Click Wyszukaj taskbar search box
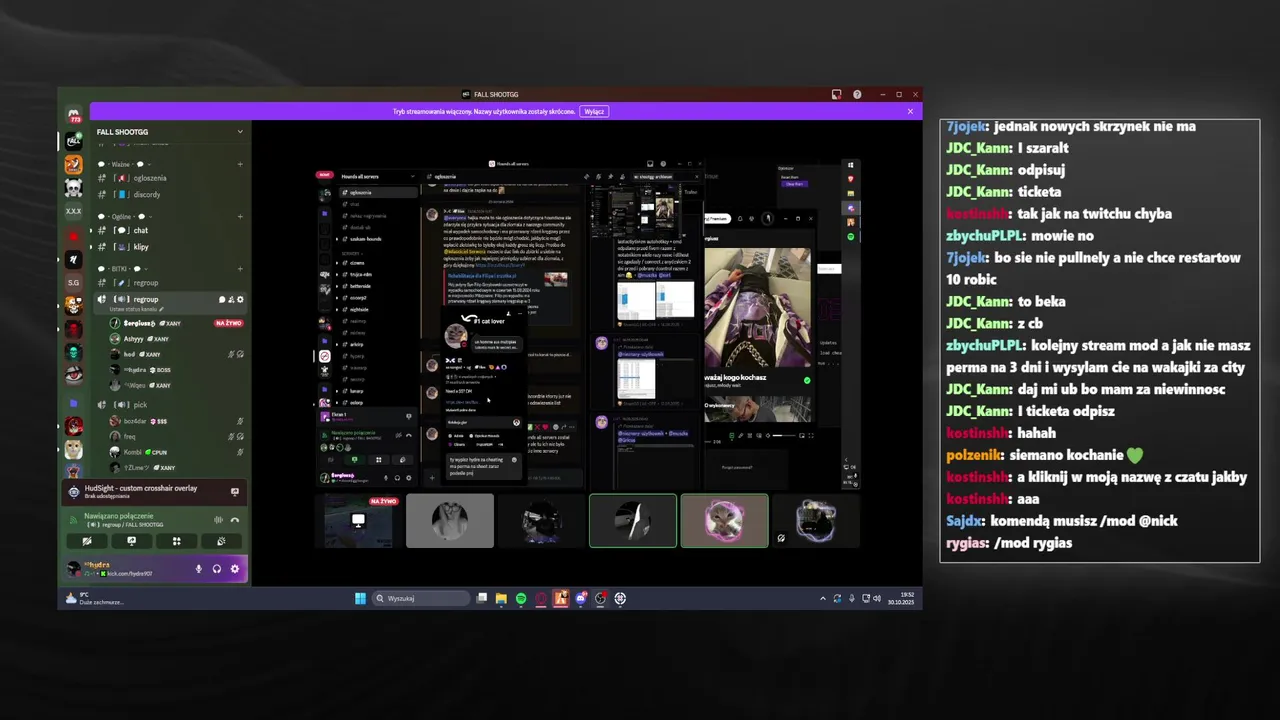Image resolution: width=1280 pixels, height=720 pixels. click(x=420, y=598)
